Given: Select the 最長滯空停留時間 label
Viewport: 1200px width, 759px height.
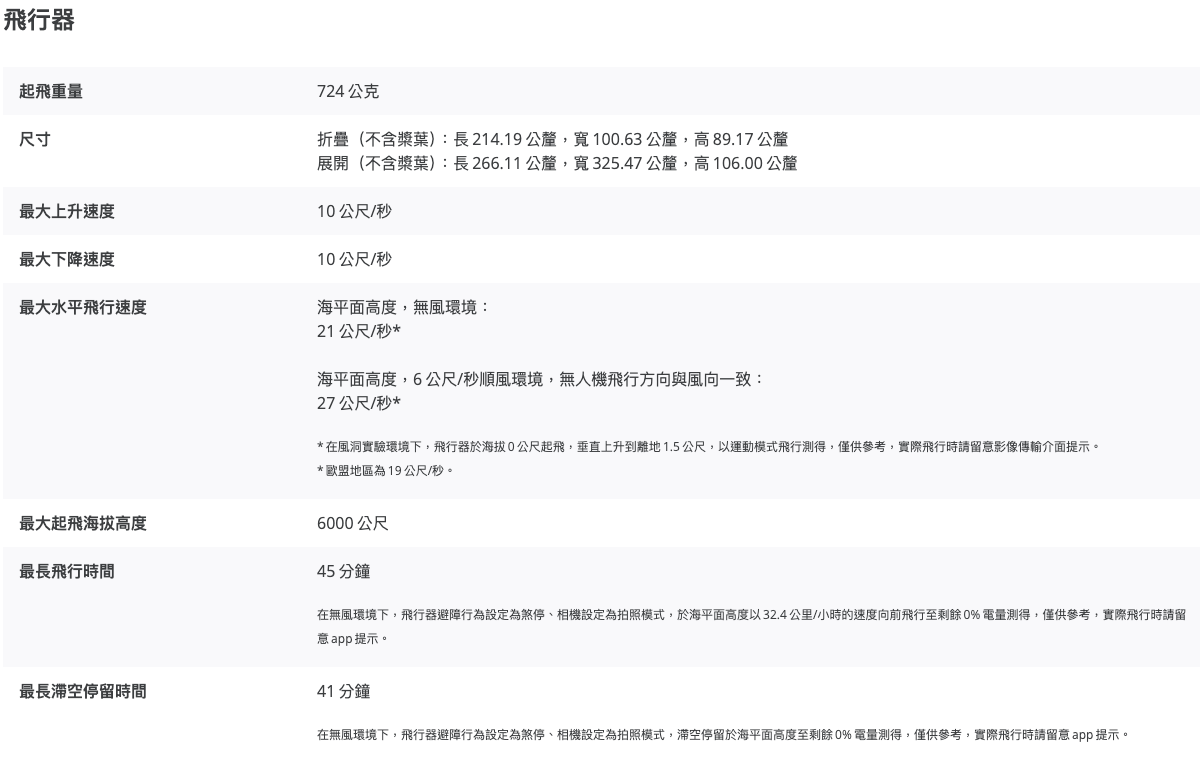Looking at the screenshot, I should click(83, 691).
